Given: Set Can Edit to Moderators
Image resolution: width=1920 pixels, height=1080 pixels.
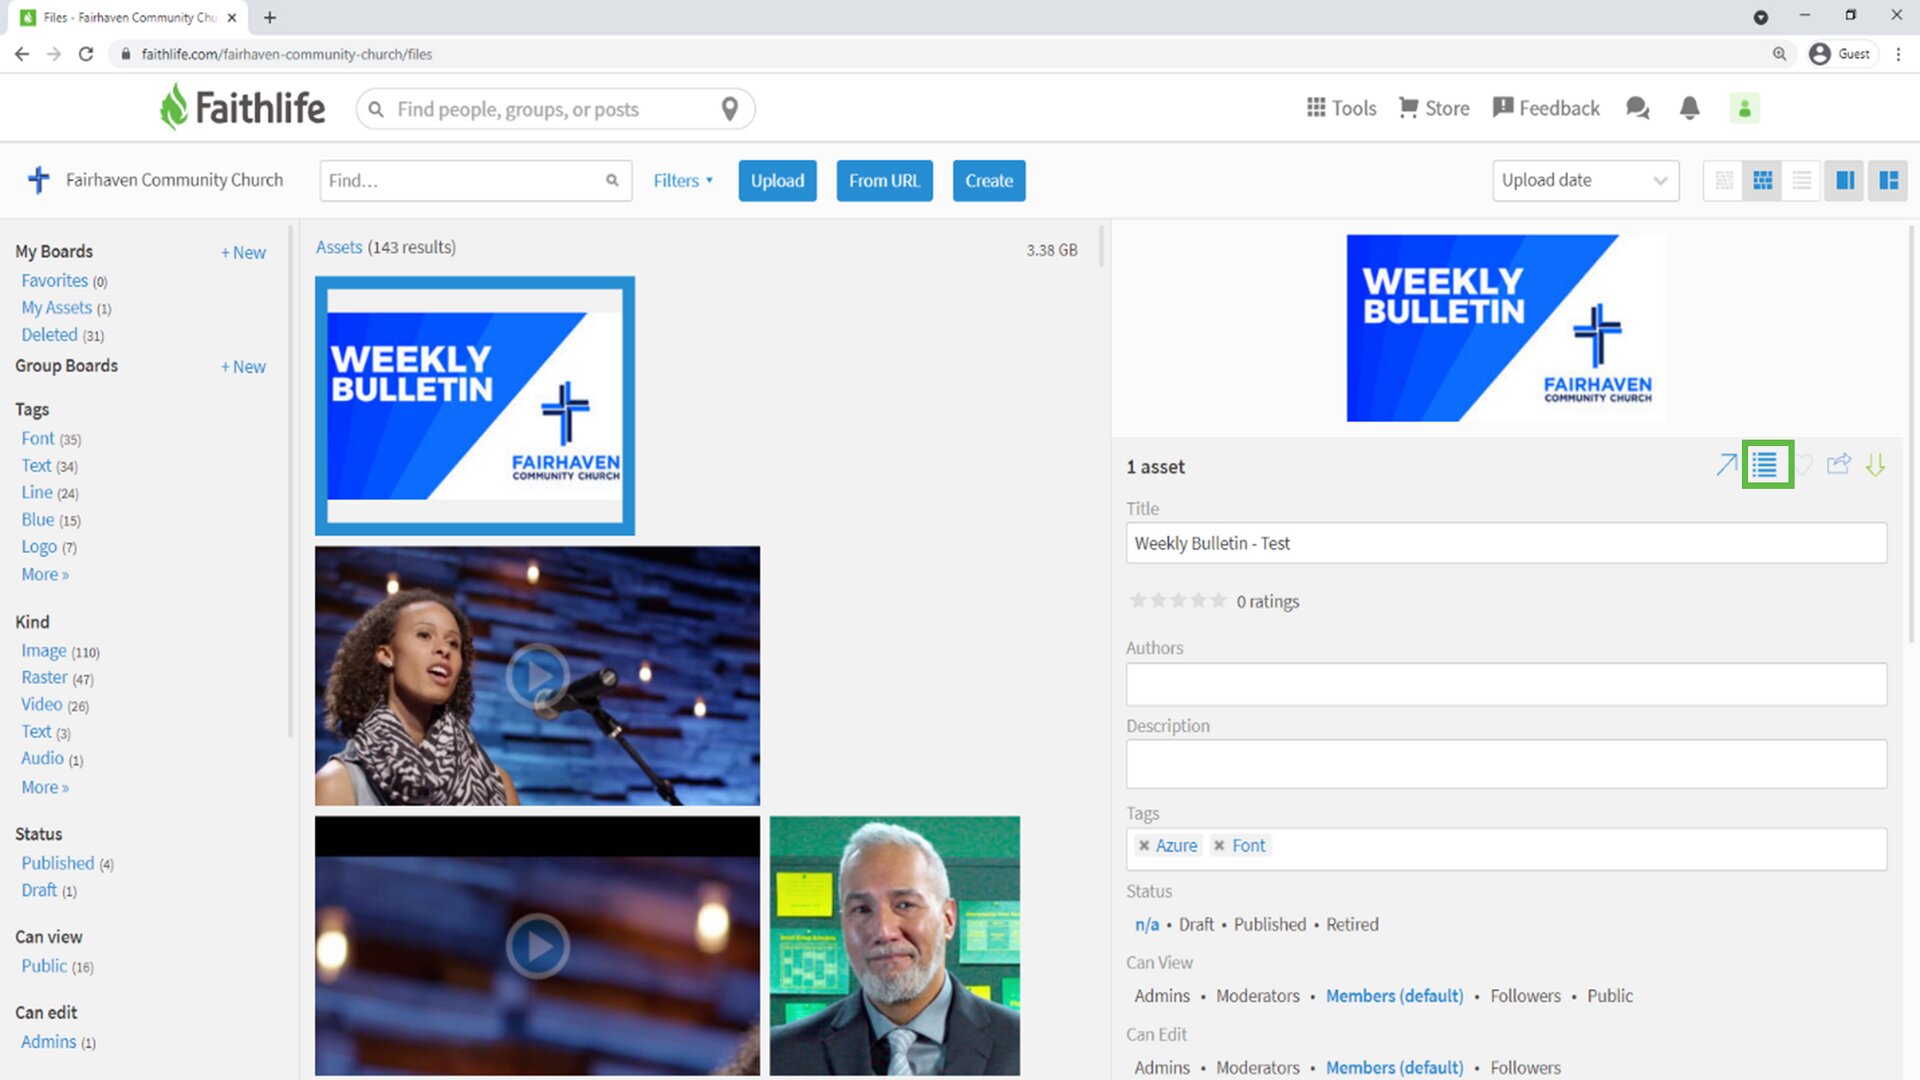Looking at the screenshot, I should click(x=1258, y=1068).
